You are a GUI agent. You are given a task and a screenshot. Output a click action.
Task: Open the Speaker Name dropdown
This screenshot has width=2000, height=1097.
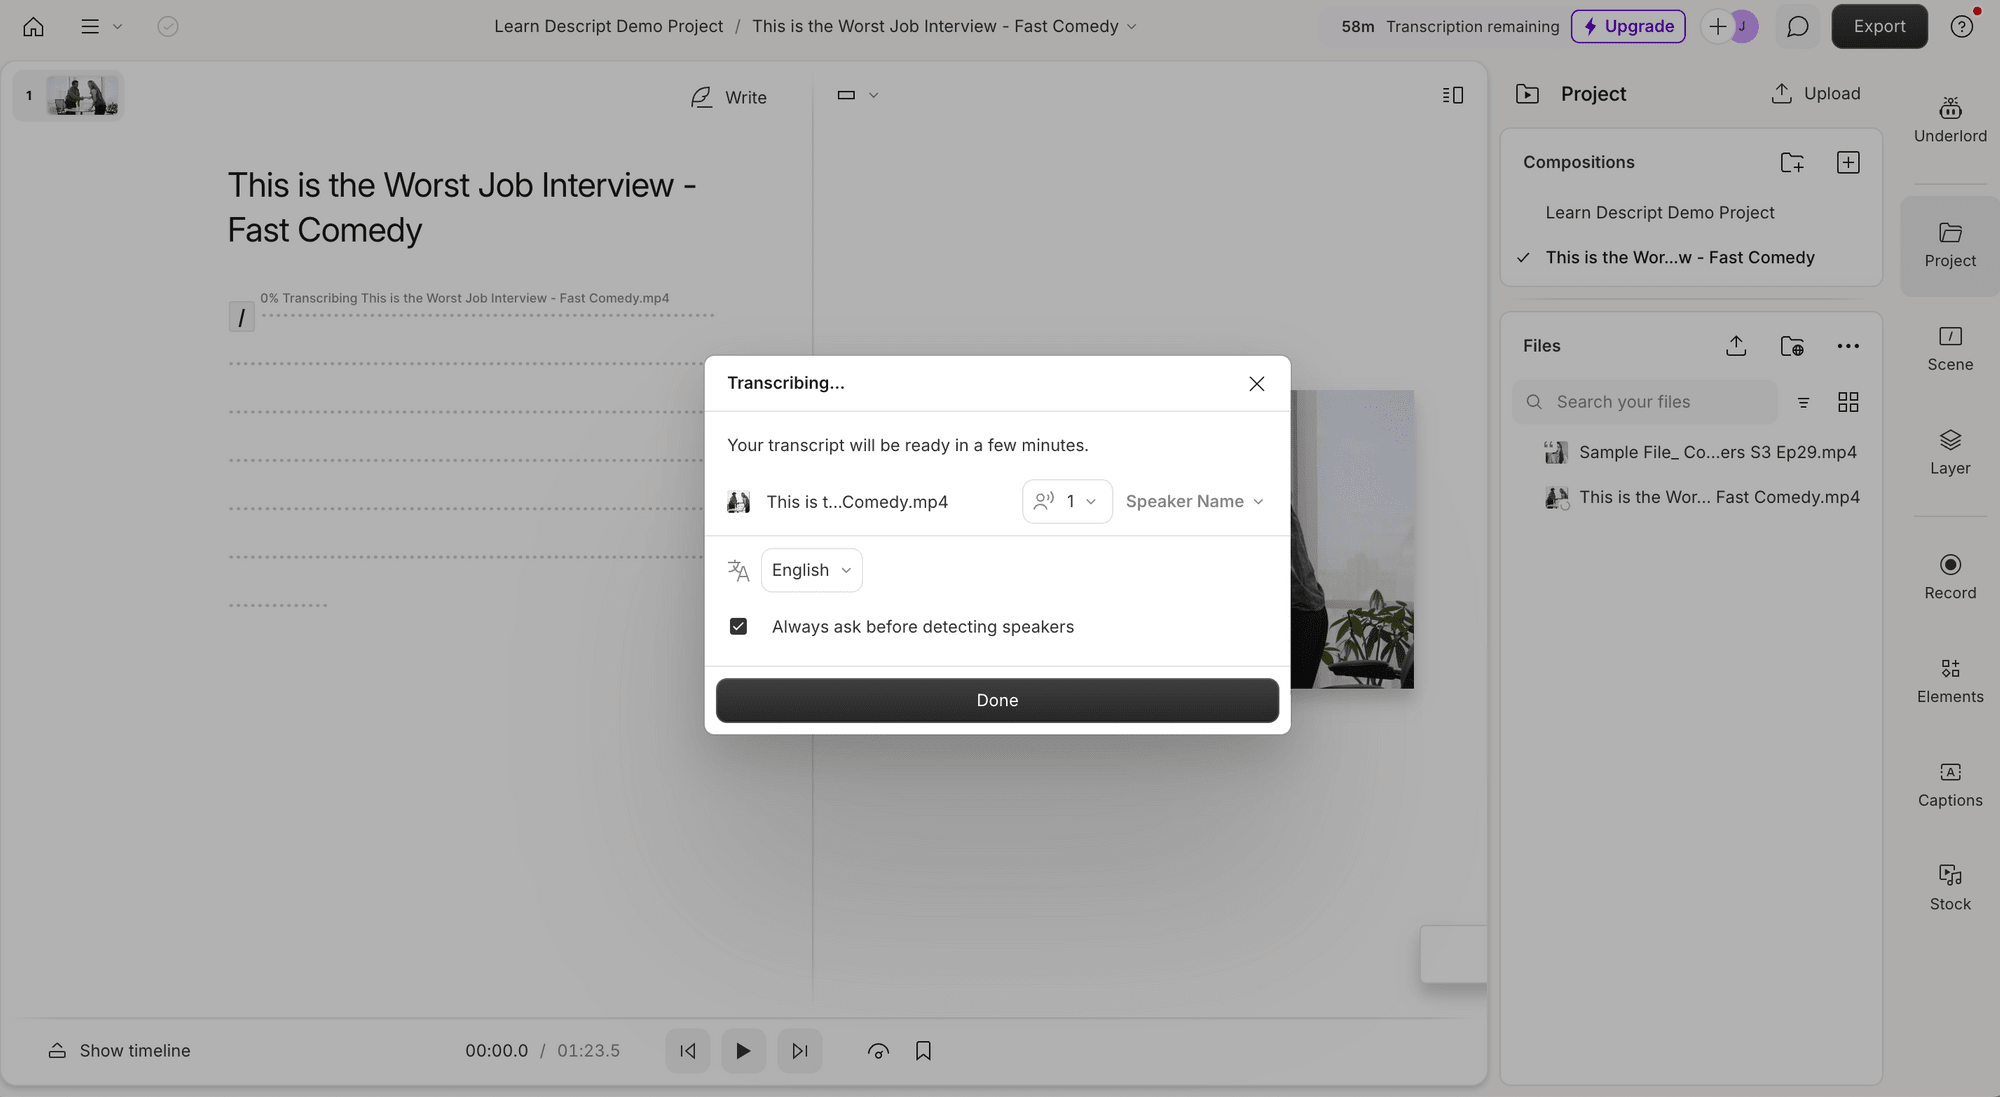(1194, 501)
